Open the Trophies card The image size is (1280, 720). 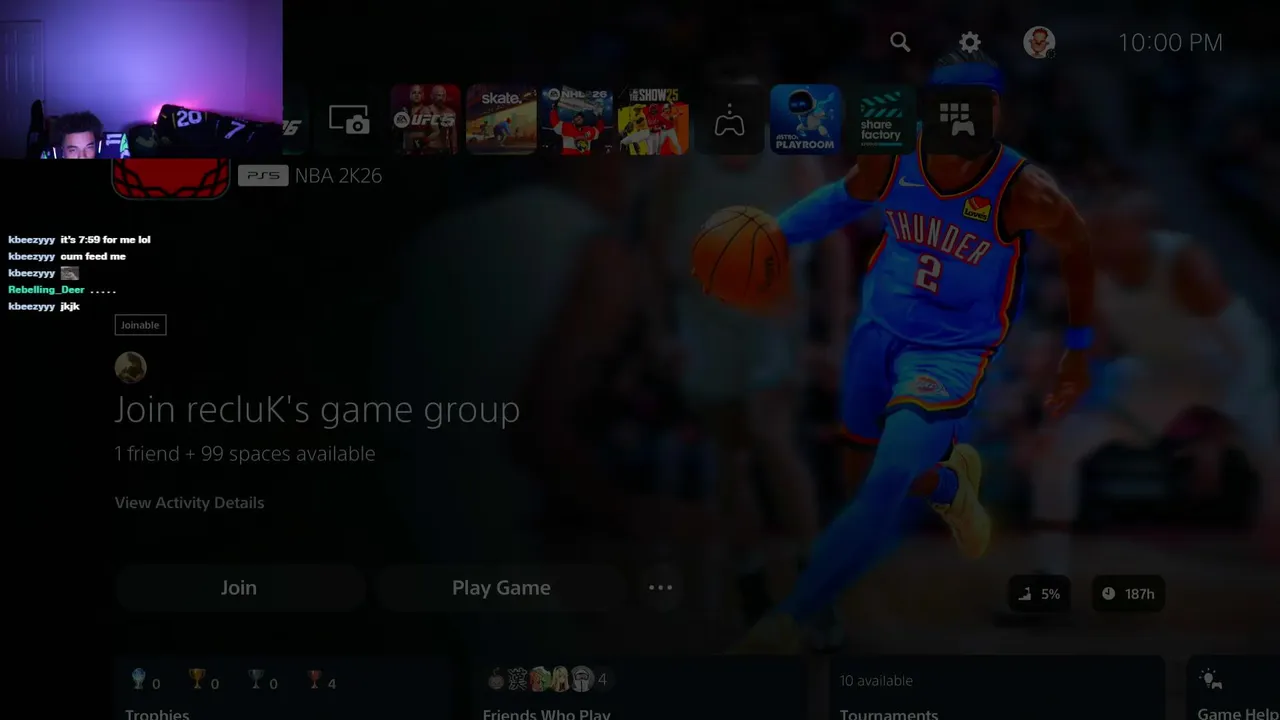coord(285,689)
